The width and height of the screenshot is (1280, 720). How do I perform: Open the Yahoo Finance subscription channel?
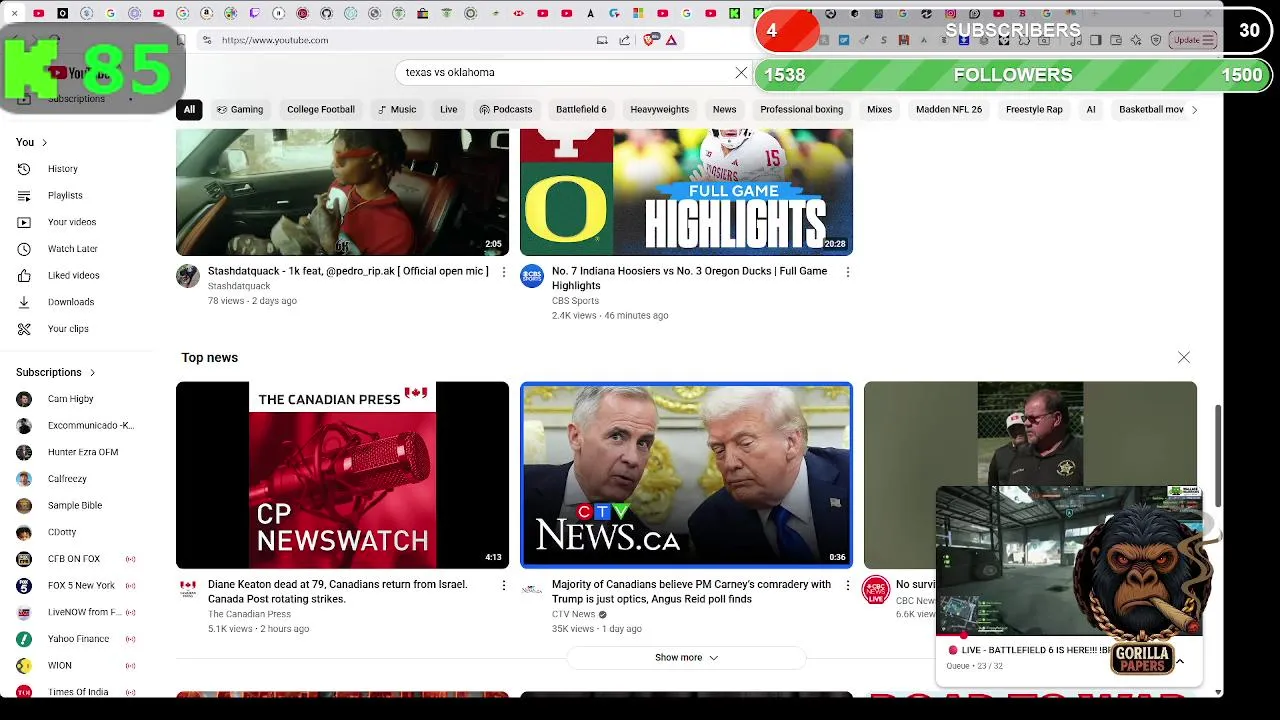pos(78,638)
